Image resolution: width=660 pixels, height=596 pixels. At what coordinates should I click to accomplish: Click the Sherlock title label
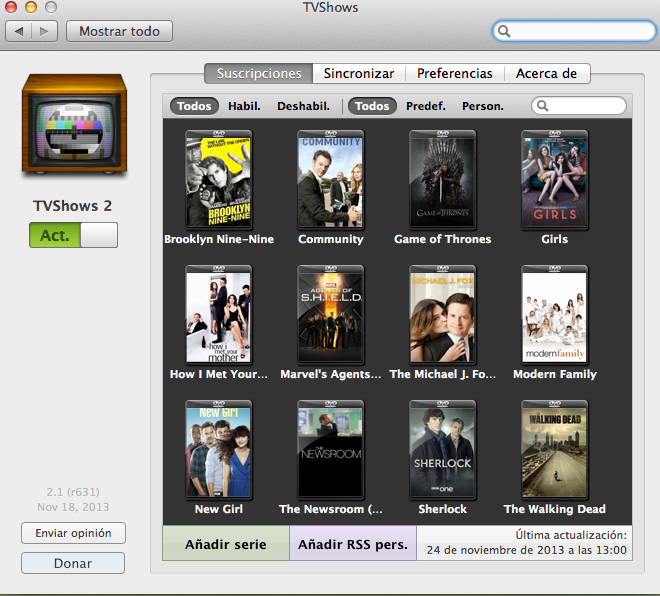pyautogui.click(x=442, y=509)
